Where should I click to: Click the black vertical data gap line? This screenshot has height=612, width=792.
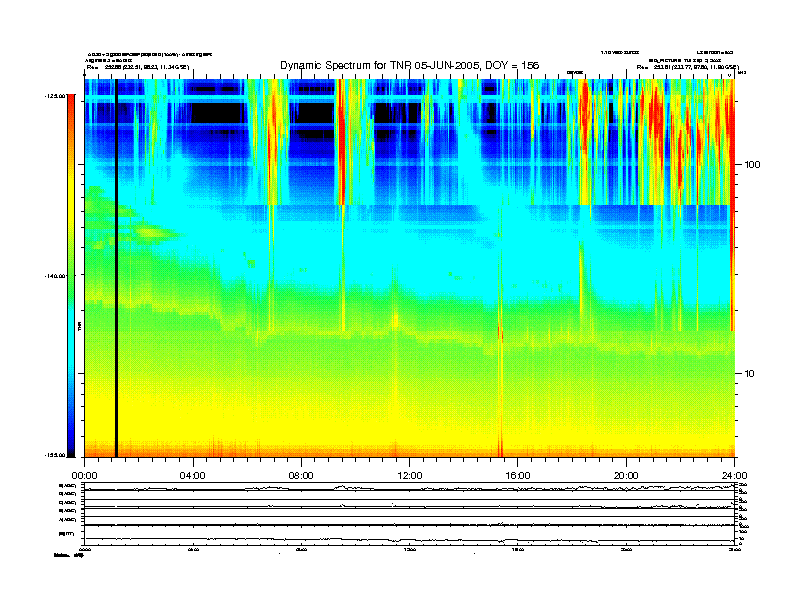tap(116, 268)
